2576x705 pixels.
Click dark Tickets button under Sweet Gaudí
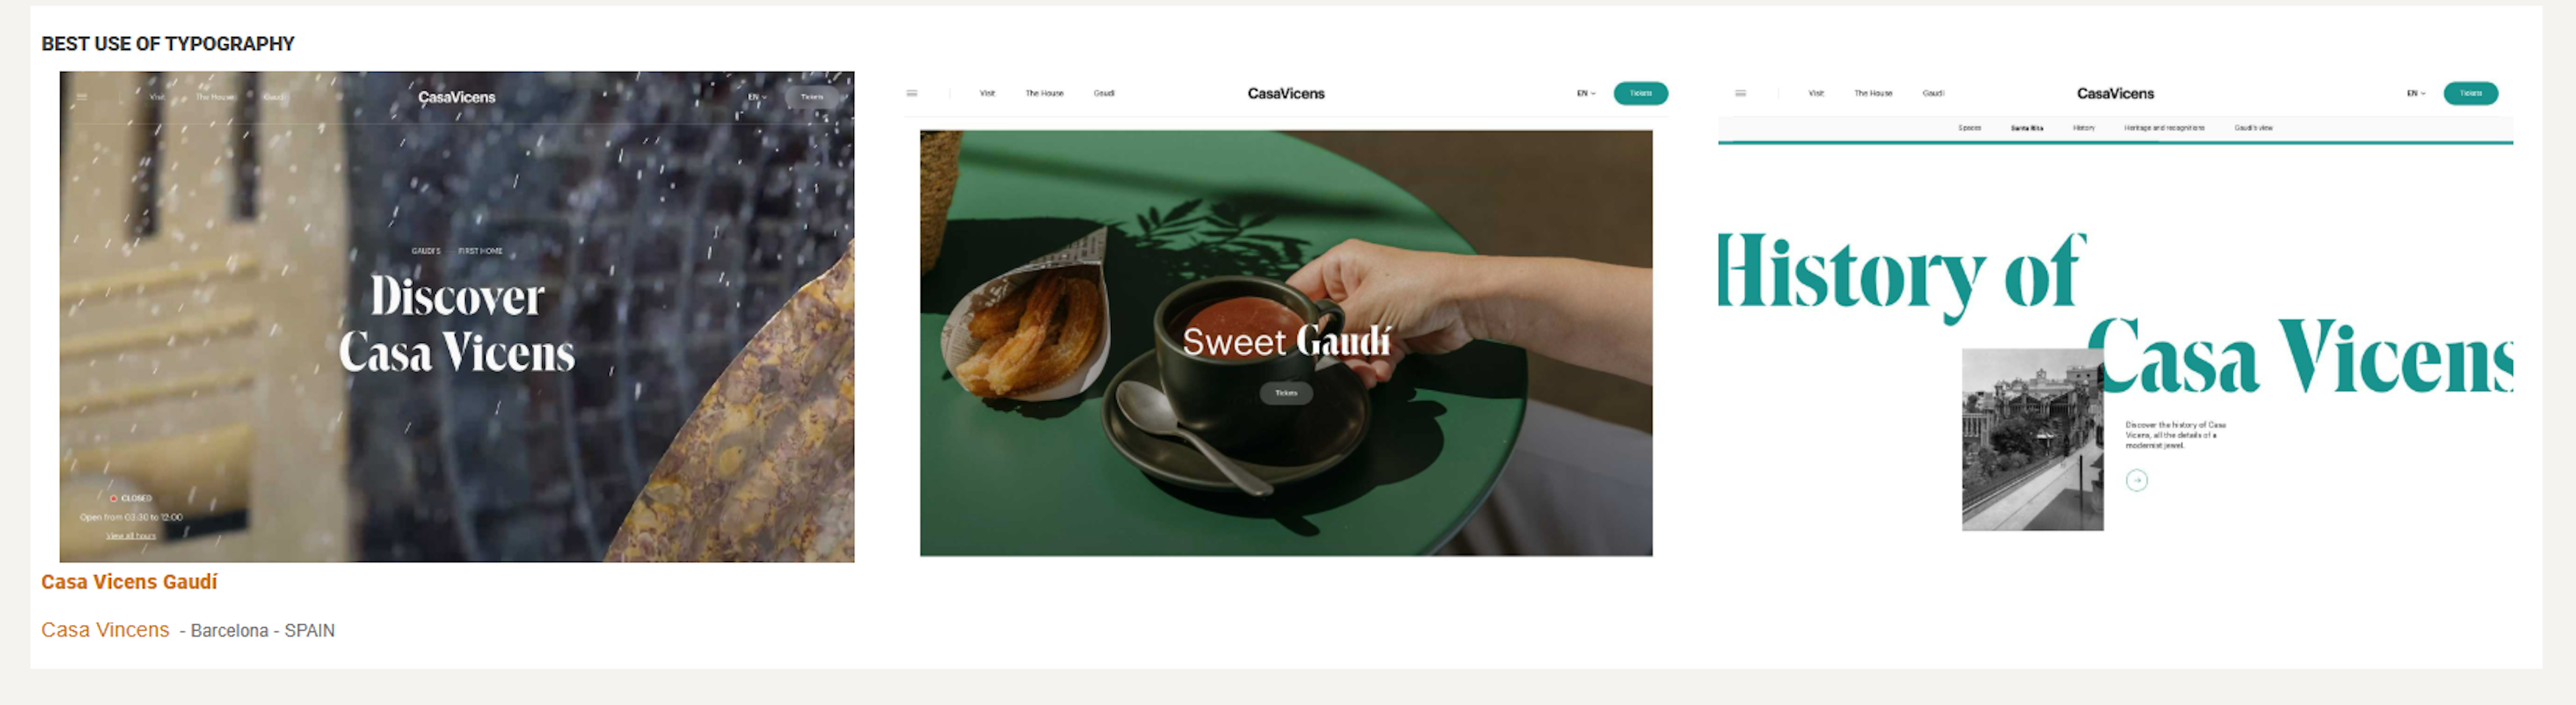1286,393
